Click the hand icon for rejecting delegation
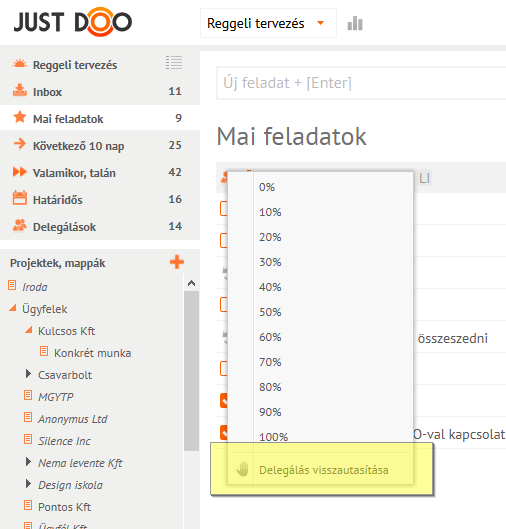Viewport: 506px width, 529px height. coord(242,469)
